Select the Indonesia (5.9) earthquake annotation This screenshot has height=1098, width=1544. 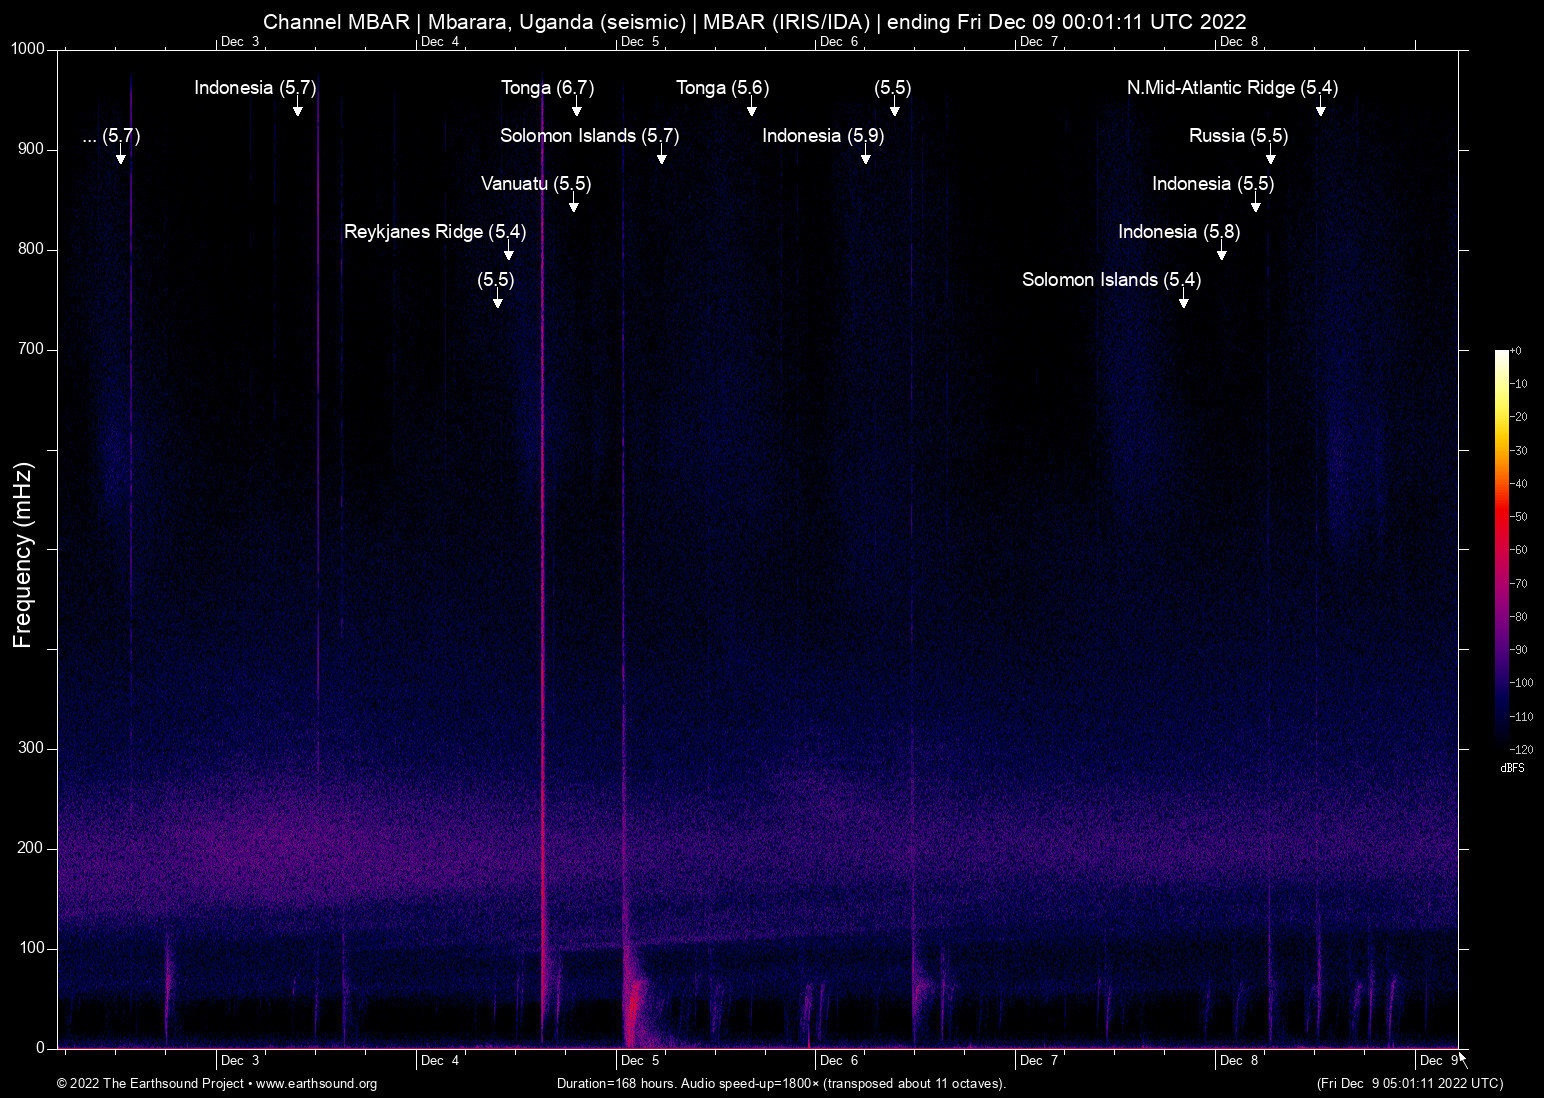(823, 136)
